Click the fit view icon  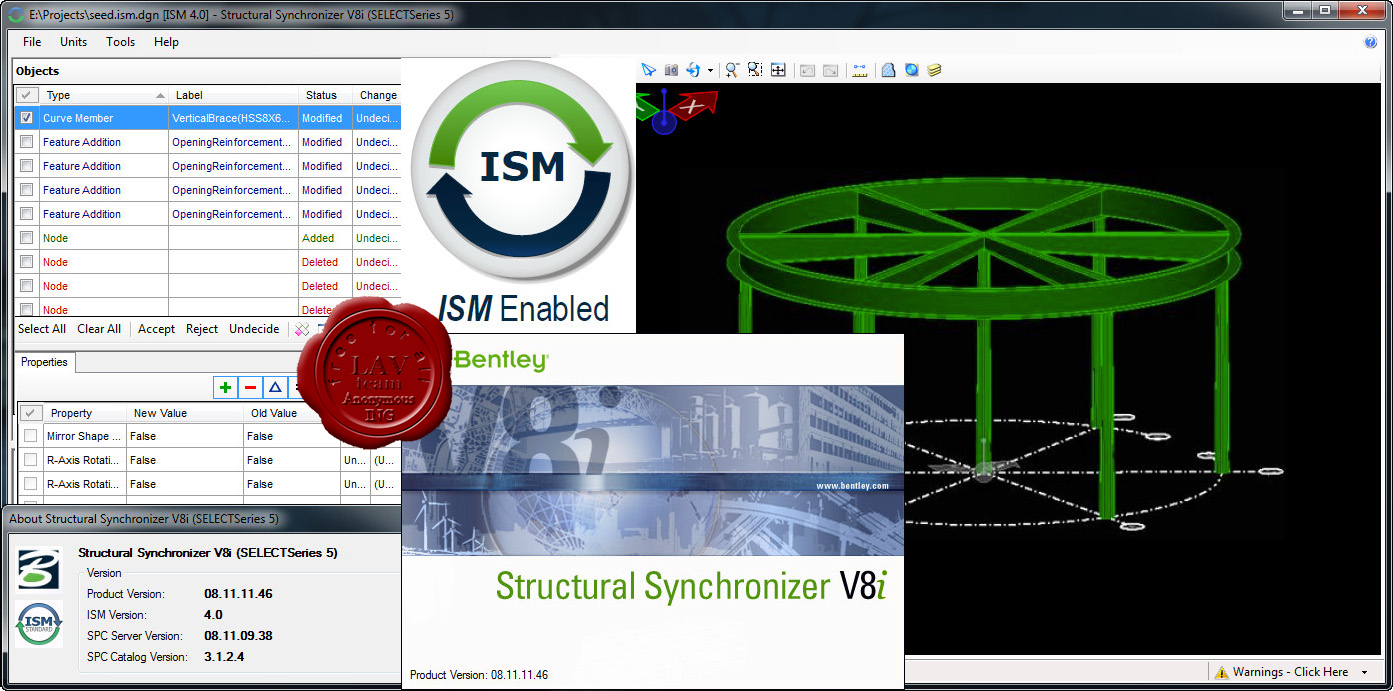[778, 70]
